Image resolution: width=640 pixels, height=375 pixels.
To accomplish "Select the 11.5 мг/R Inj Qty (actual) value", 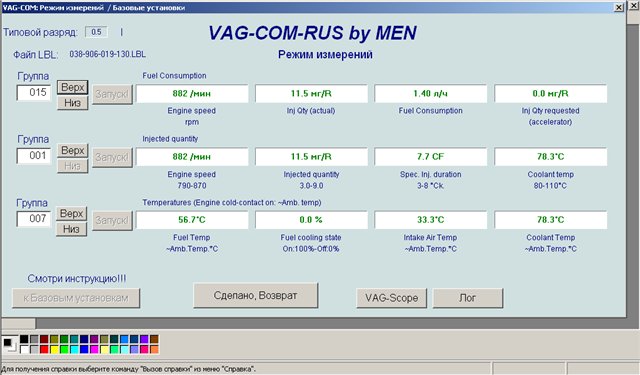I will tap(311, 93).
